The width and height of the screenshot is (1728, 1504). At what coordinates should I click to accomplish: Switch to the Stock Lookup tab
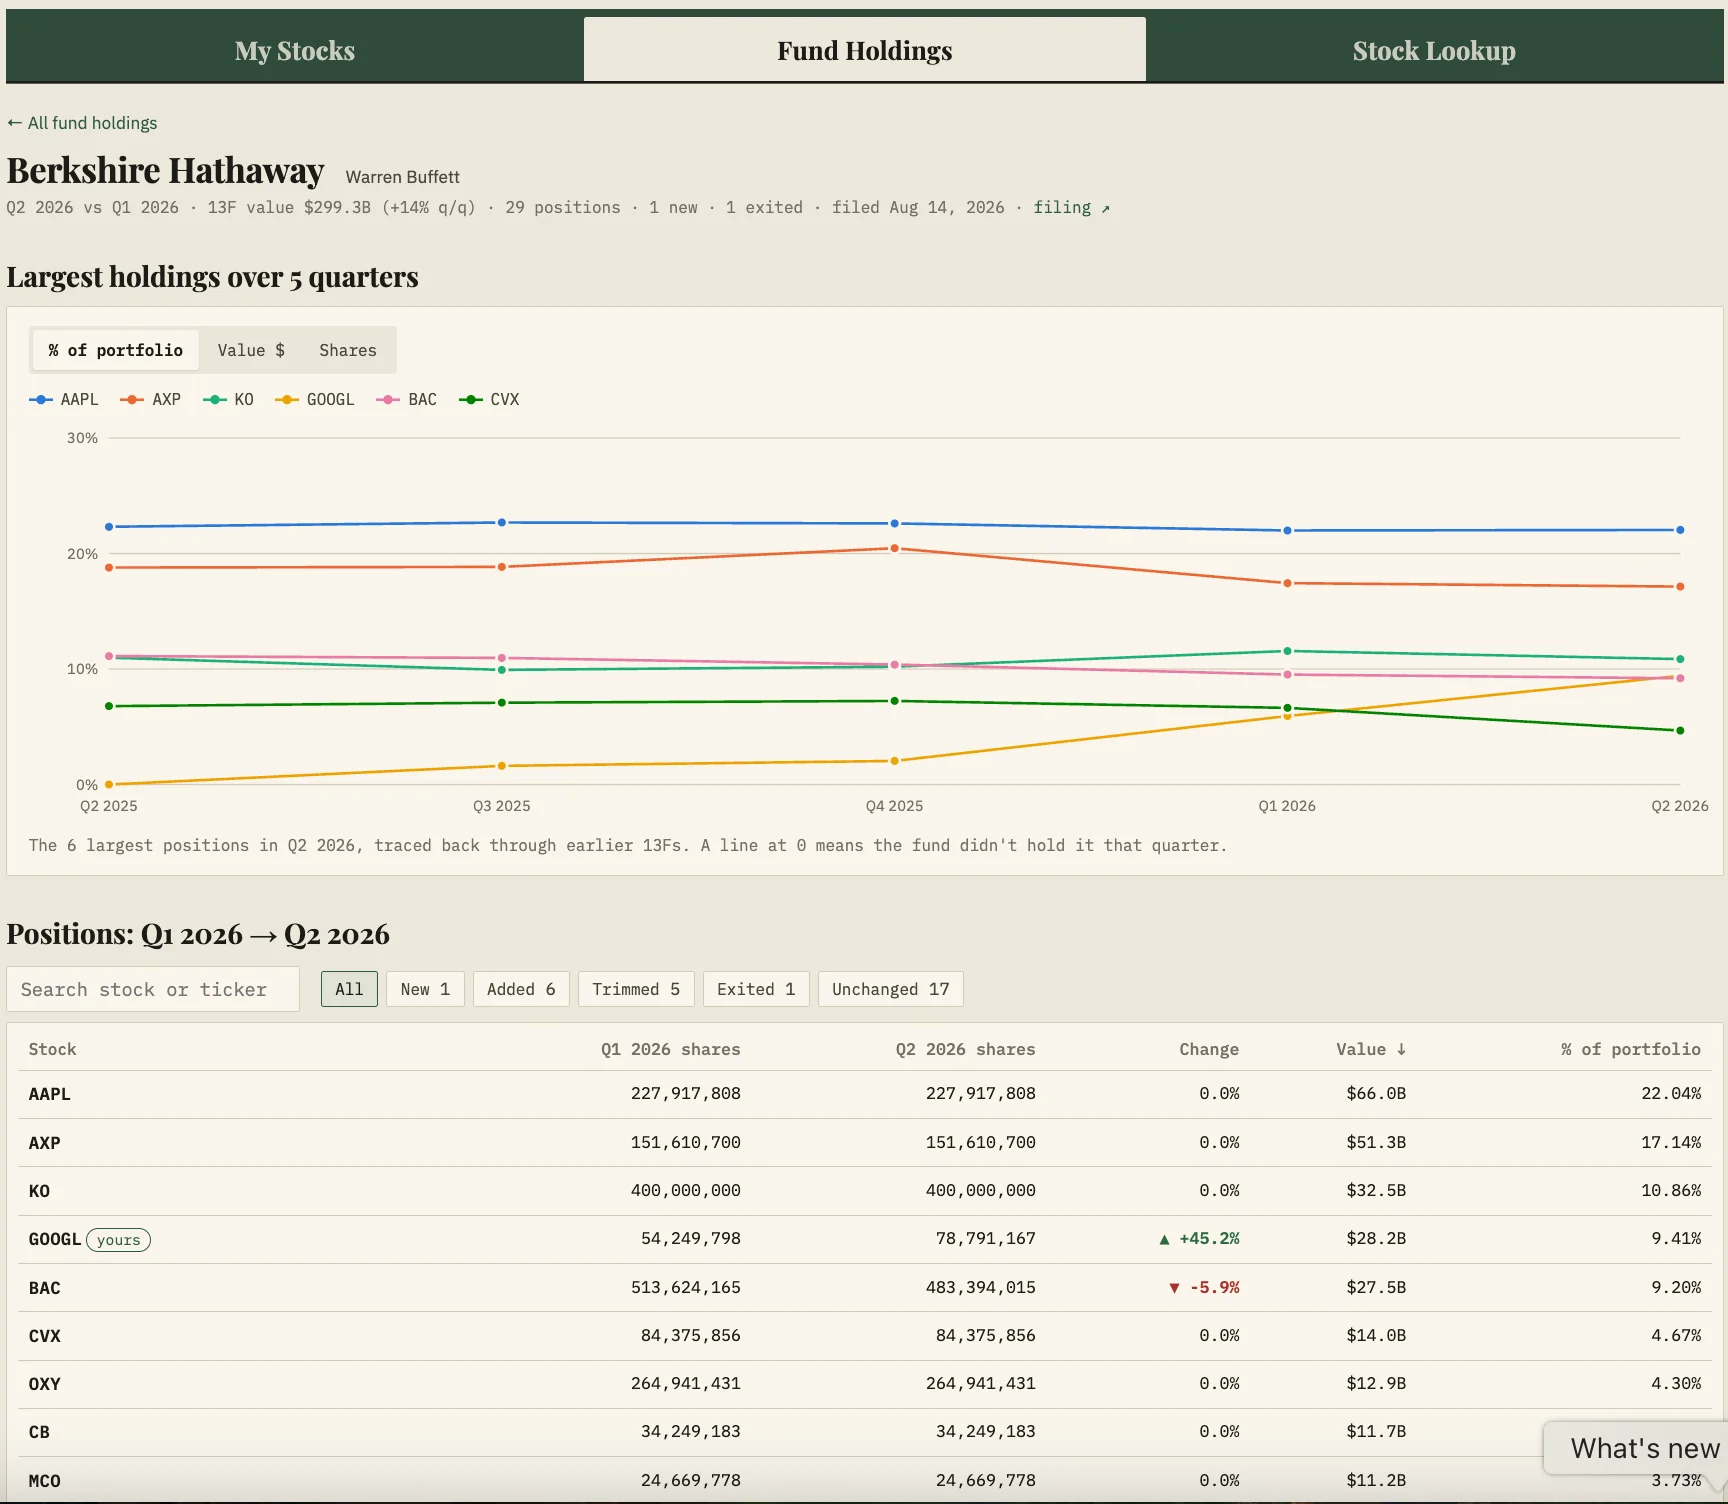[x=1434, y=50]
